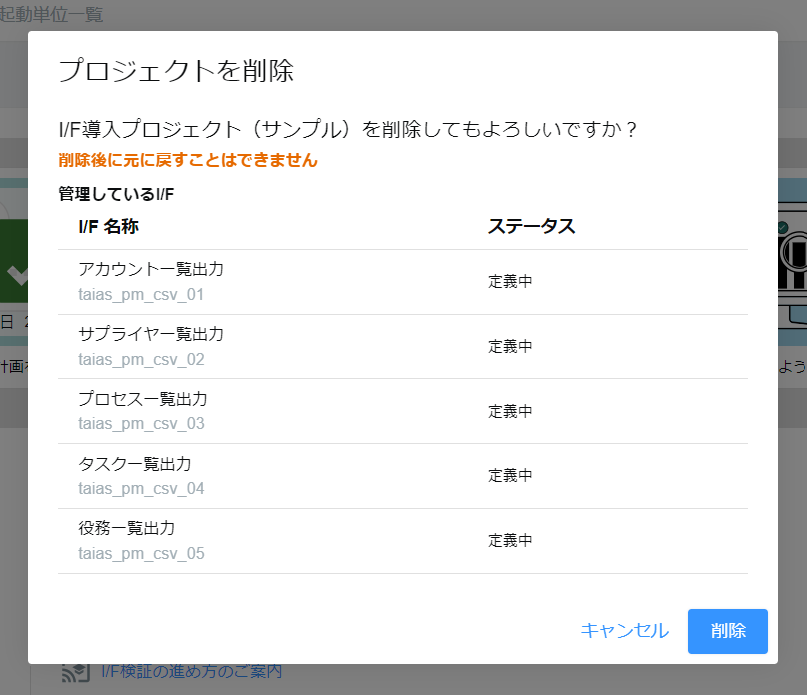807x695 pixels.
Task: Select the 定義中 status beside タスク一覧出力
Action: click(x=510, y=475)
